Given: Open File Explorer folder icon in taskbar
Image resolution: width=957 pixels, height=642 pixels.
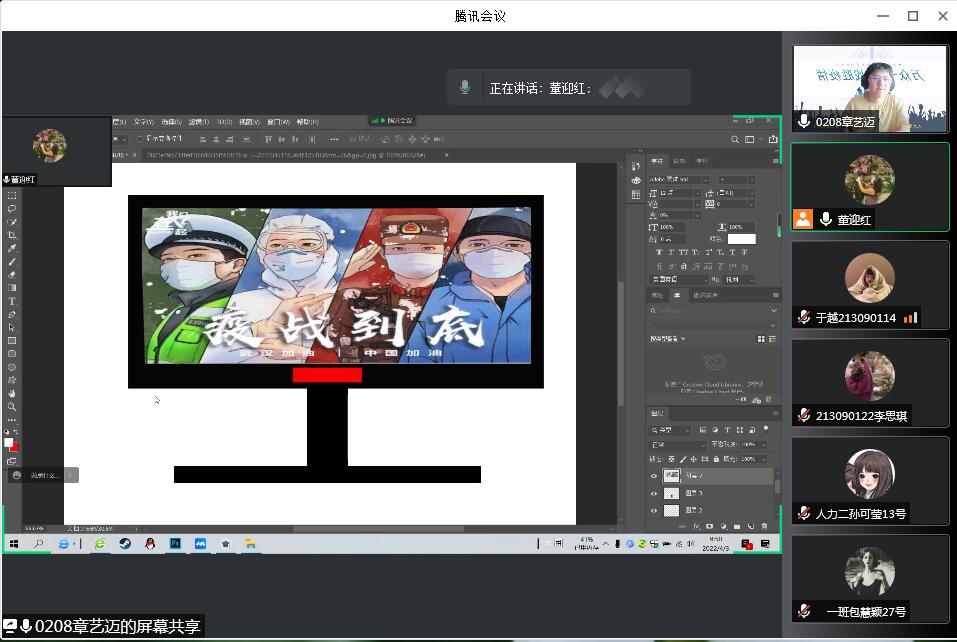Looking at the screenshot, I should coord(250,544).
